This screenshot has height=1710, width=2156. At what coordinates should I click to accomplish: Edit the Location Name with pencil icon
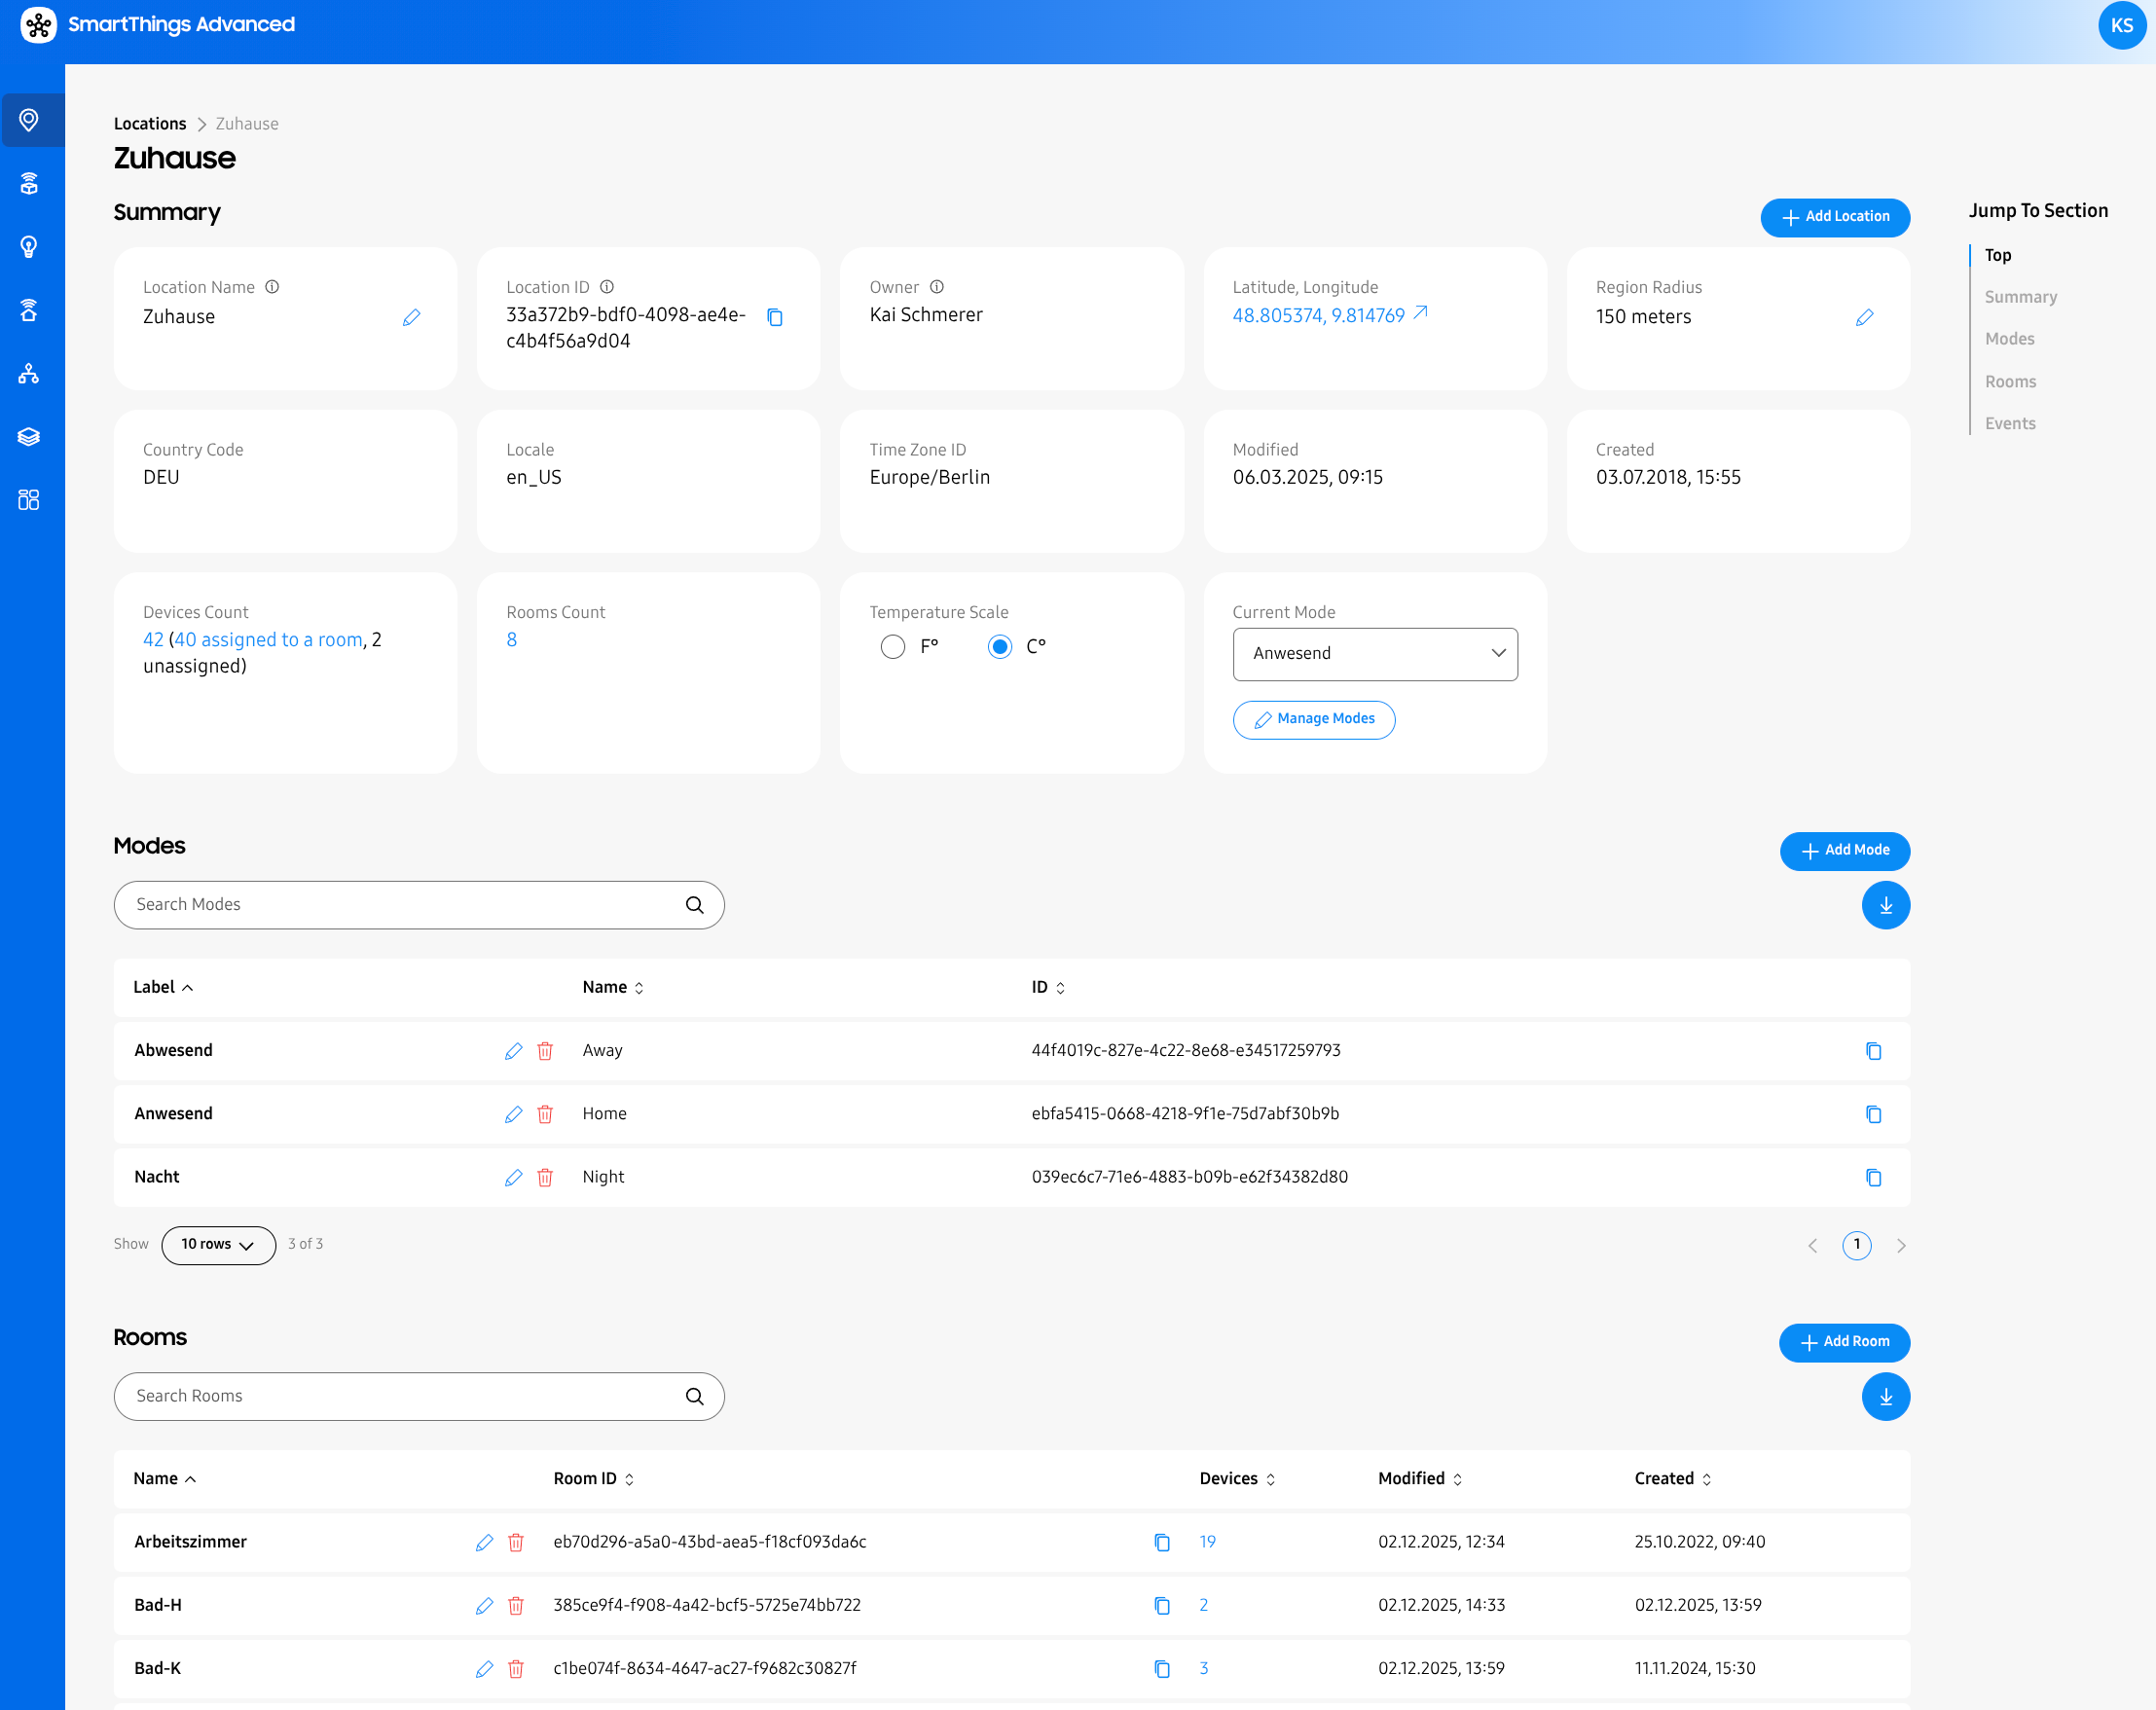[411, 317]
